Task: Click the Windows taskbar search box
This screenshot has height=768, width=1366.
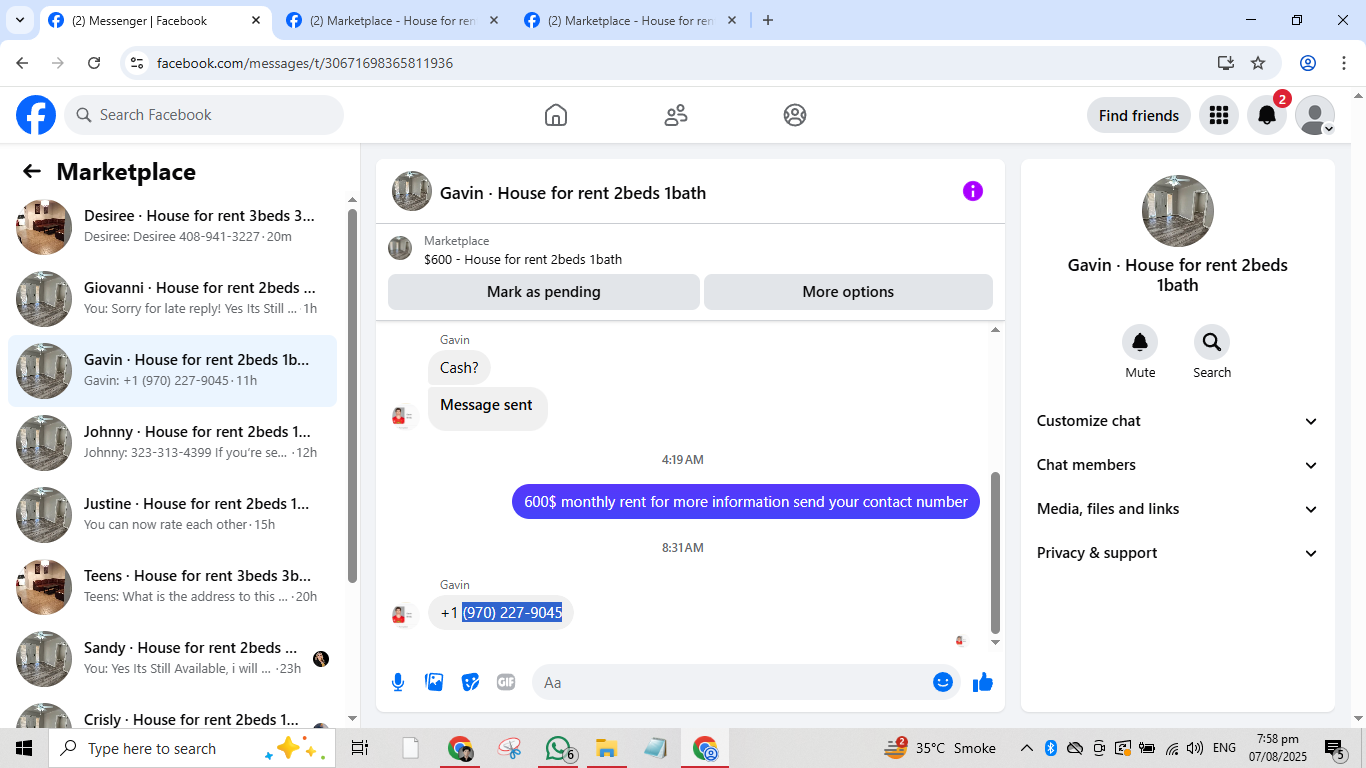Action: tap(192, 748)
